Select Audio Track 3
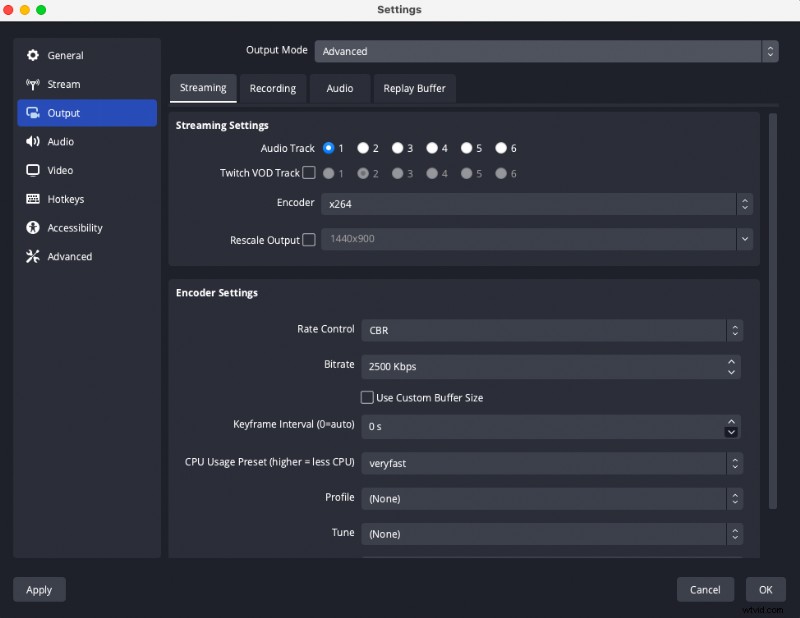Image resolution: width=800 pixels, height=618 pixels. (x=398, y=147)
